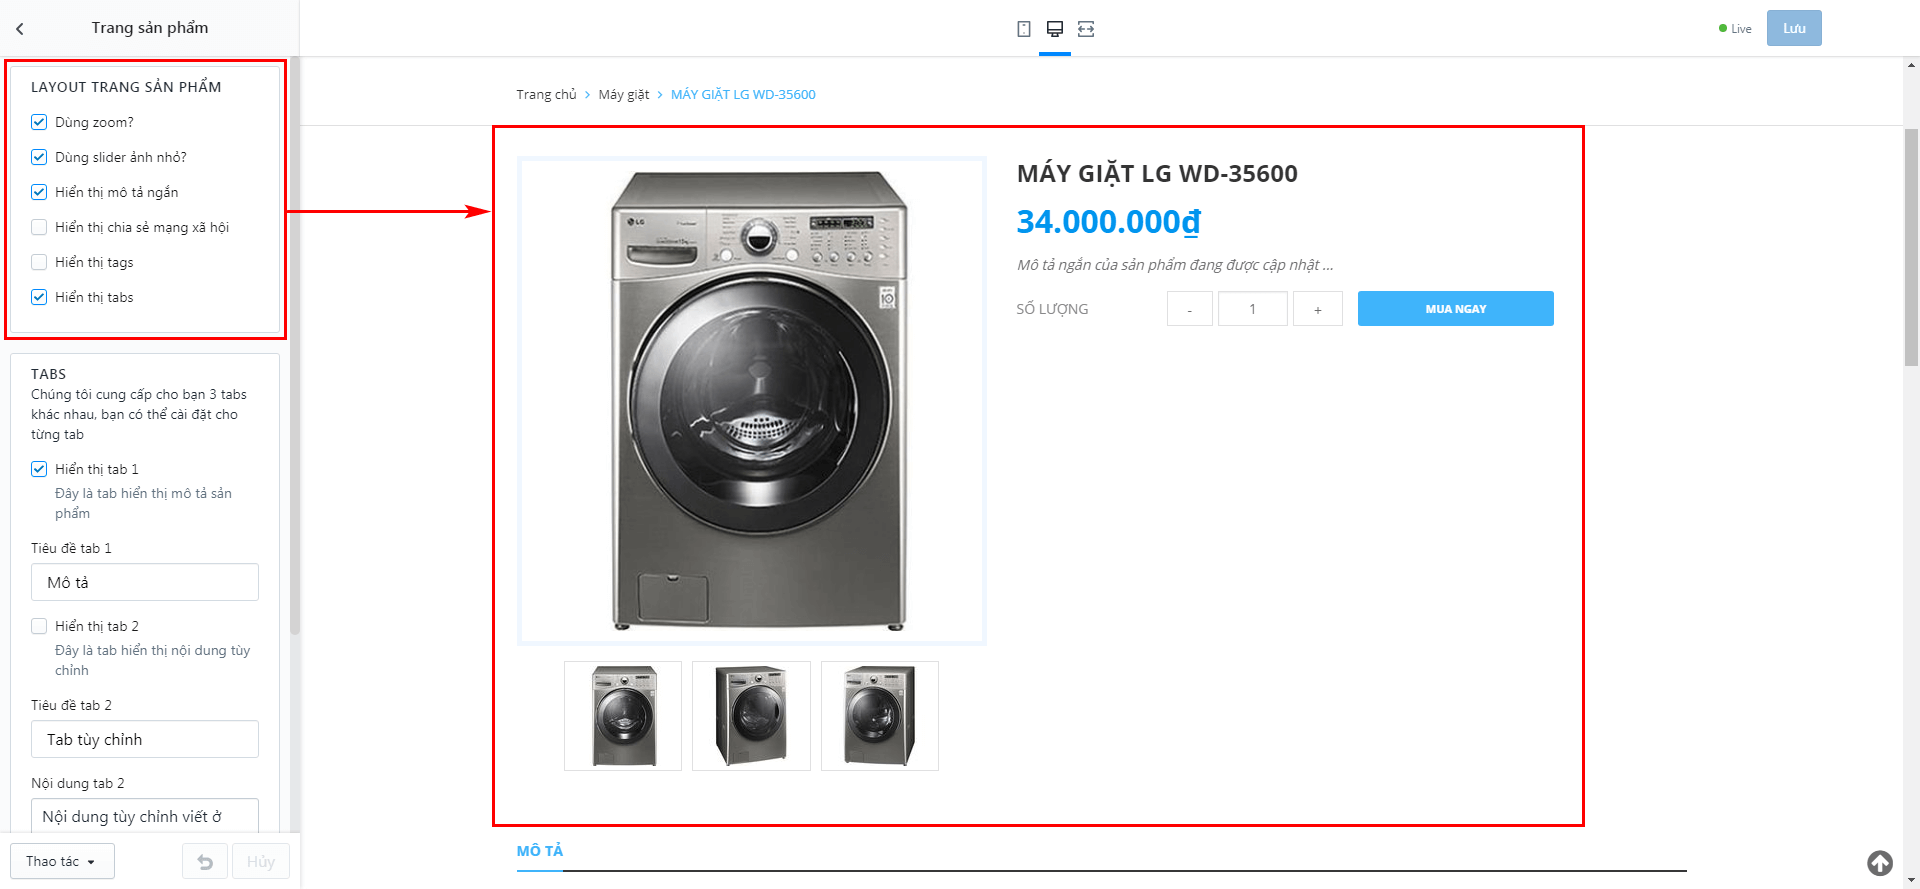
Task: Toggle 'Dùng slider ảnh nhỏ?' checkbox
Action: pyautogui.click(x=39, y=157)
